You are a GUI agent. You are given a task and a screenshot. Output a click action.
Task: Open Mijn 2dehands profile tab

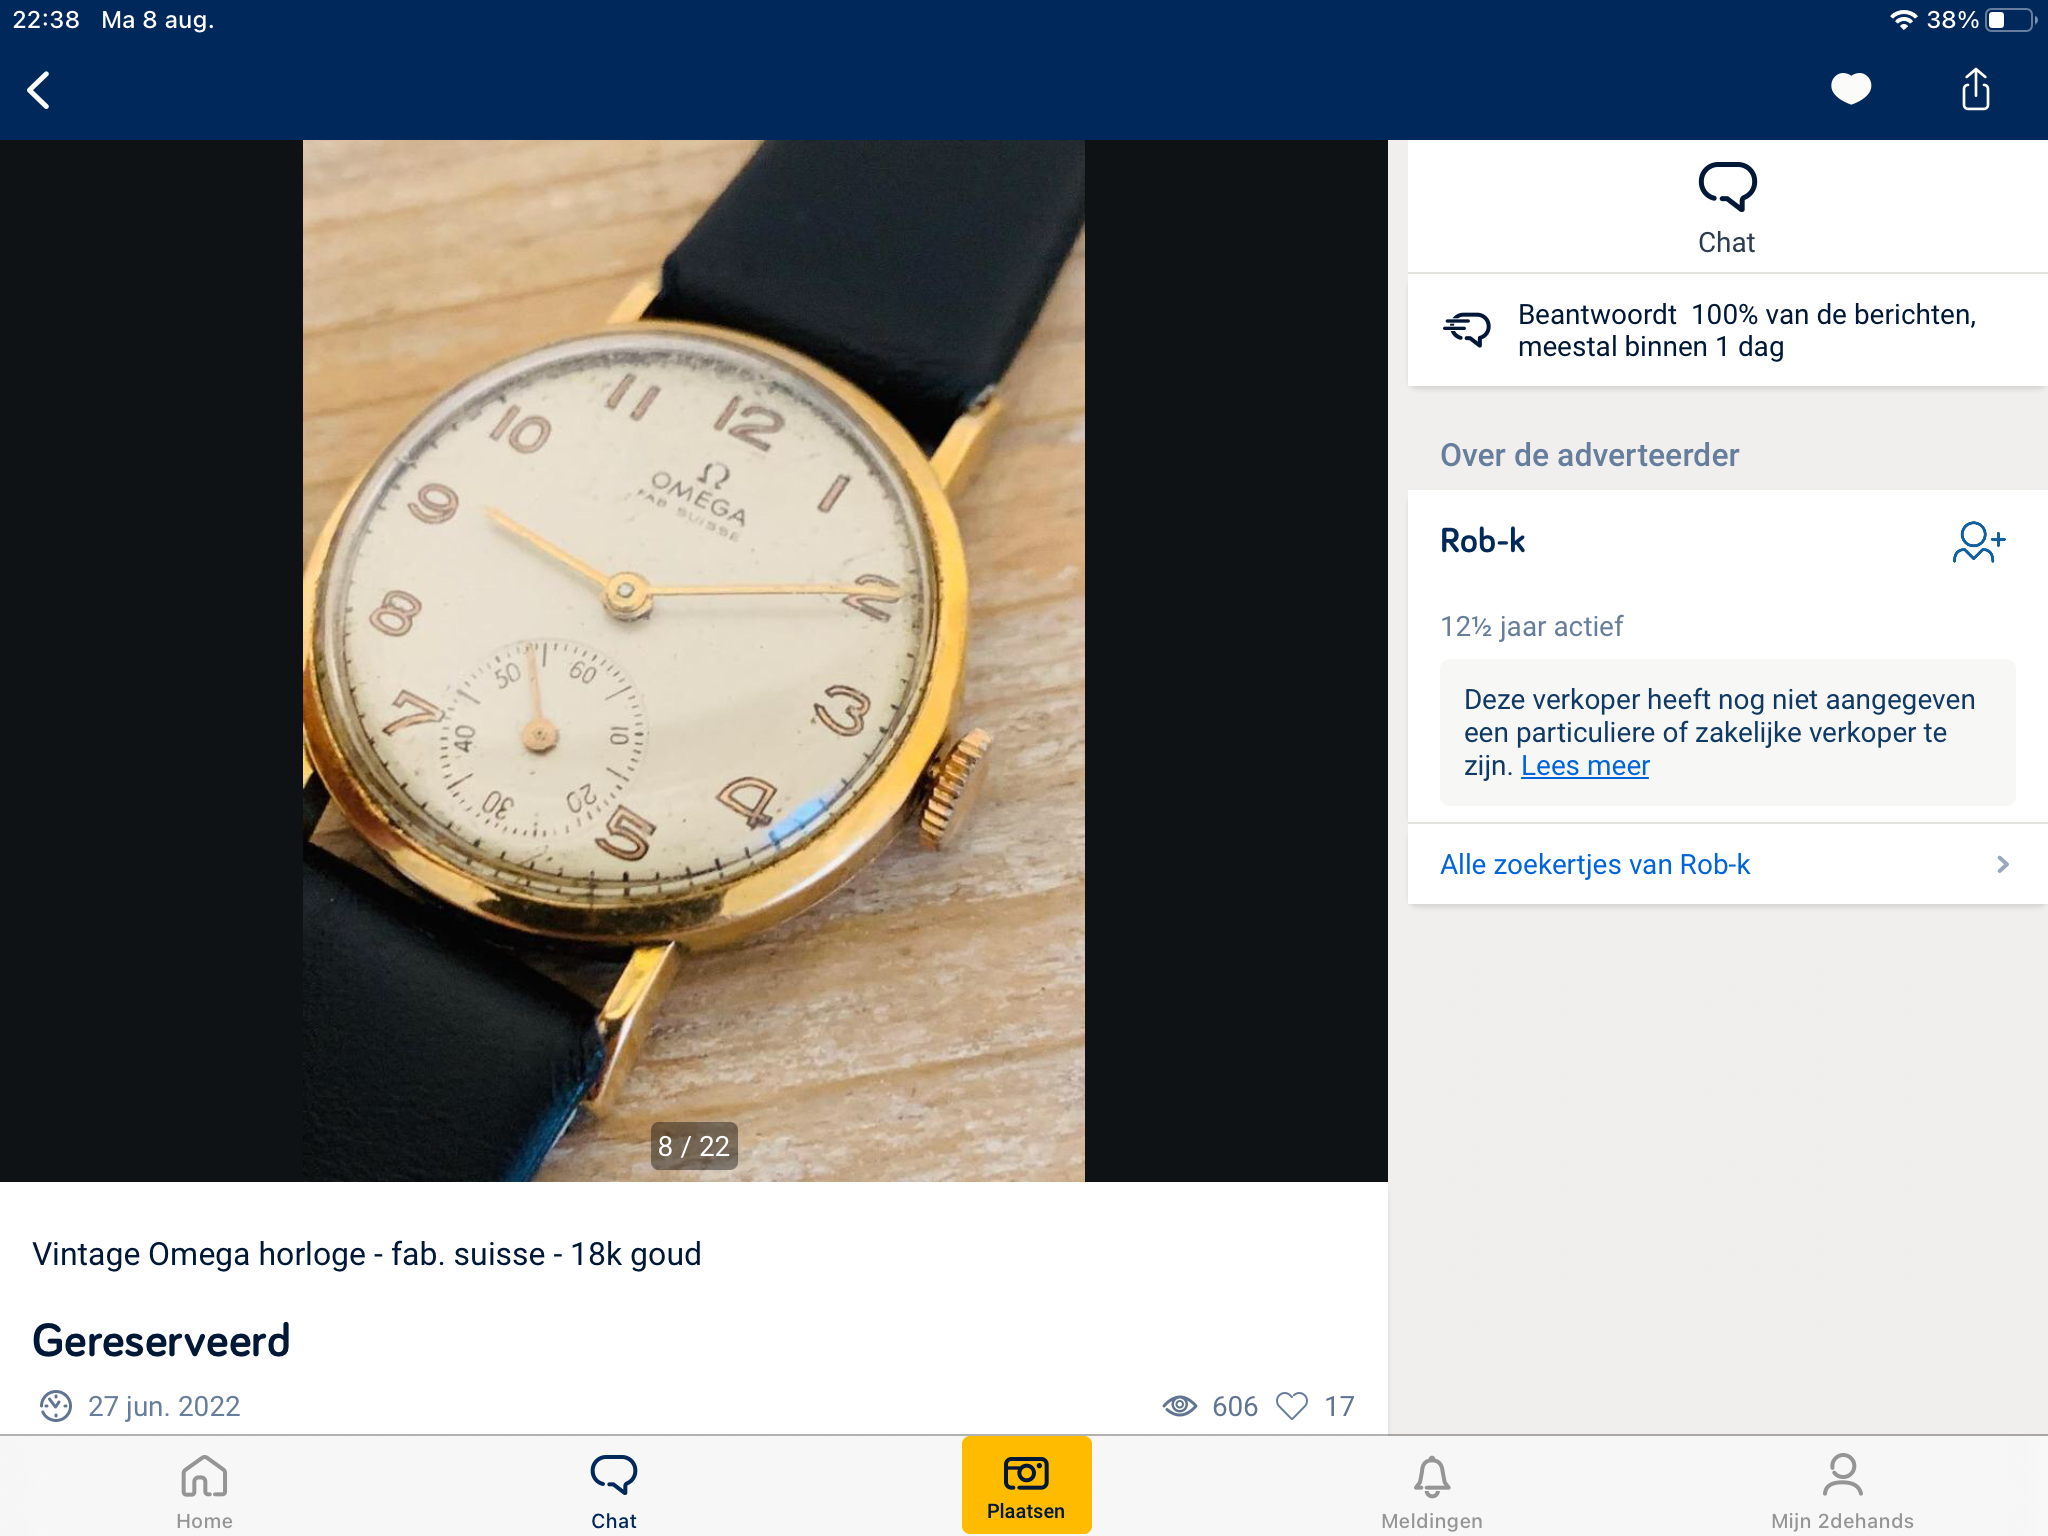pyautogui.click(x=1842, y=1490)
